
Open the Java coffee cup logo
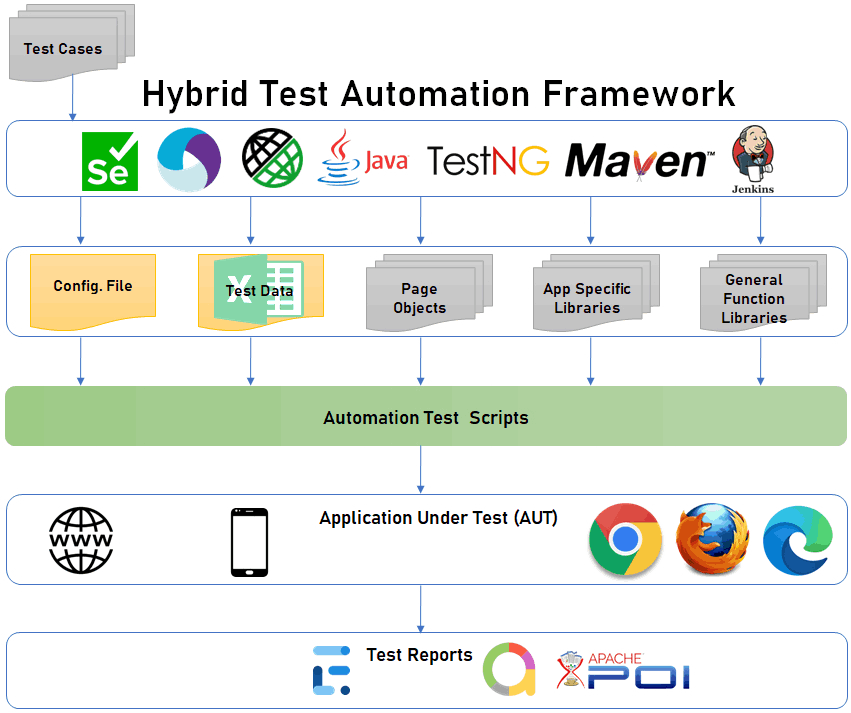click(363, 157)
